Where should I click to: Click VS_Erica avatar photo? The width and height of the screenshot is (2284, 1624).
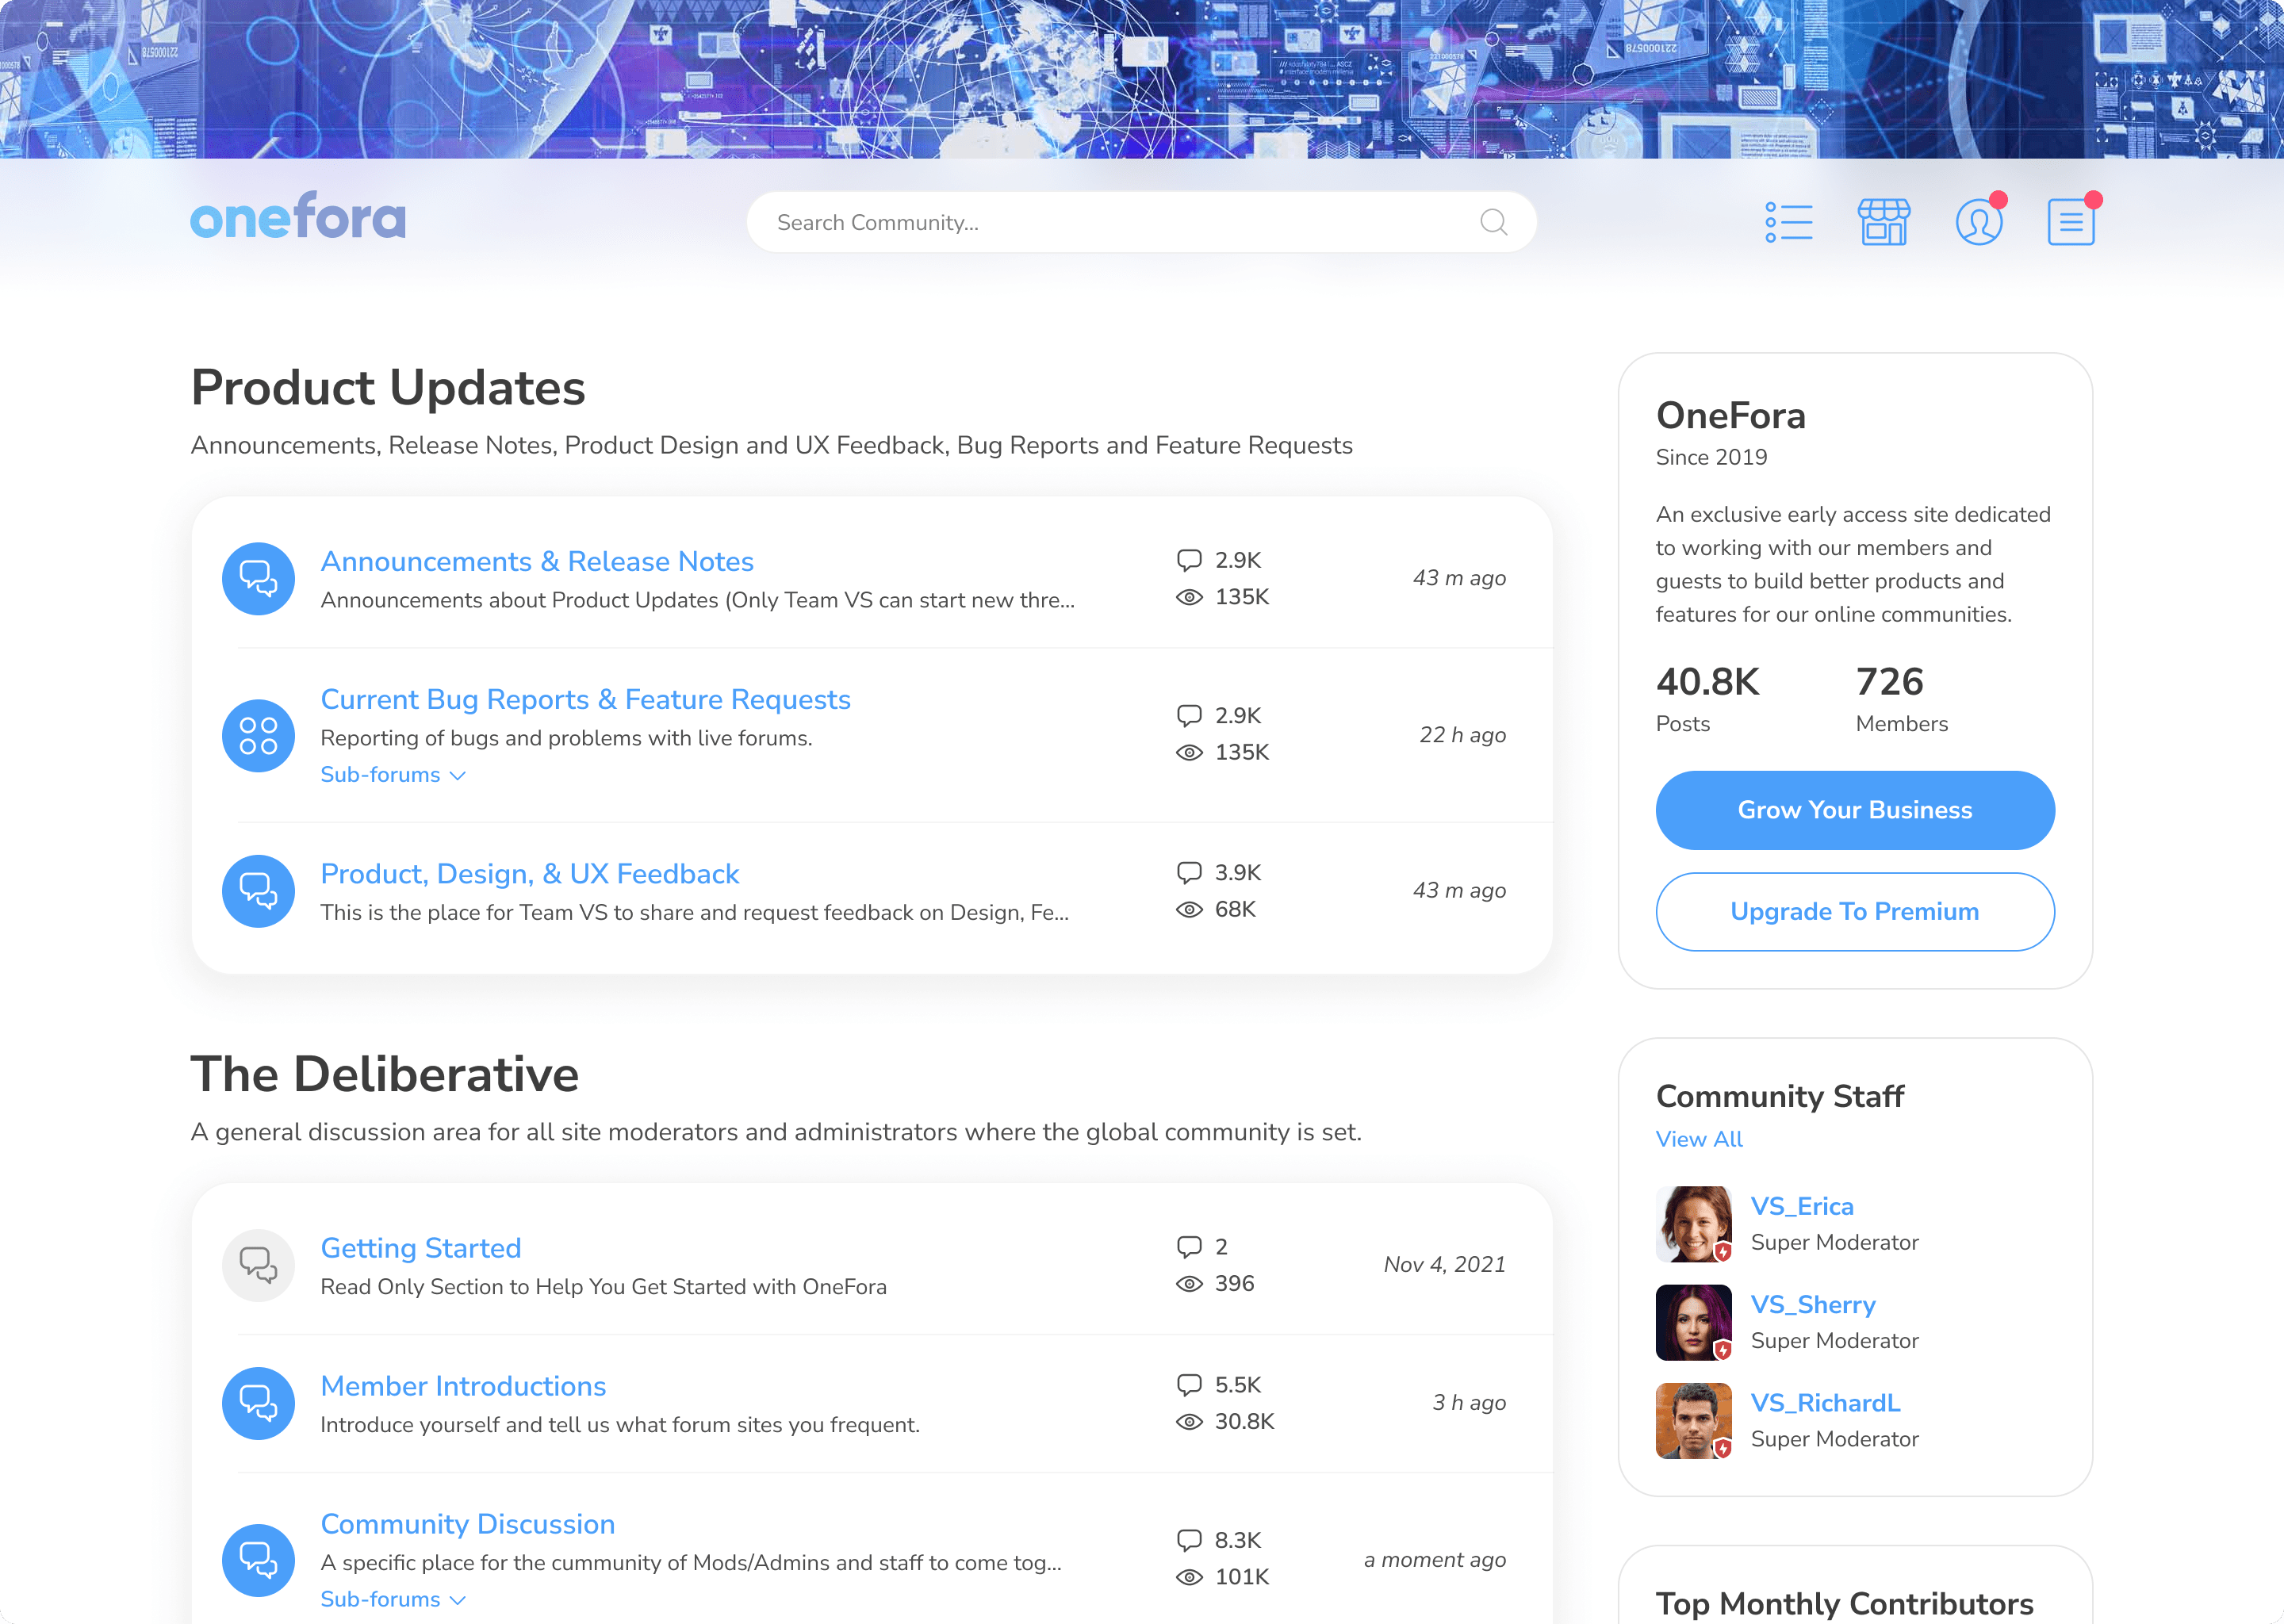[1693, 1224]
